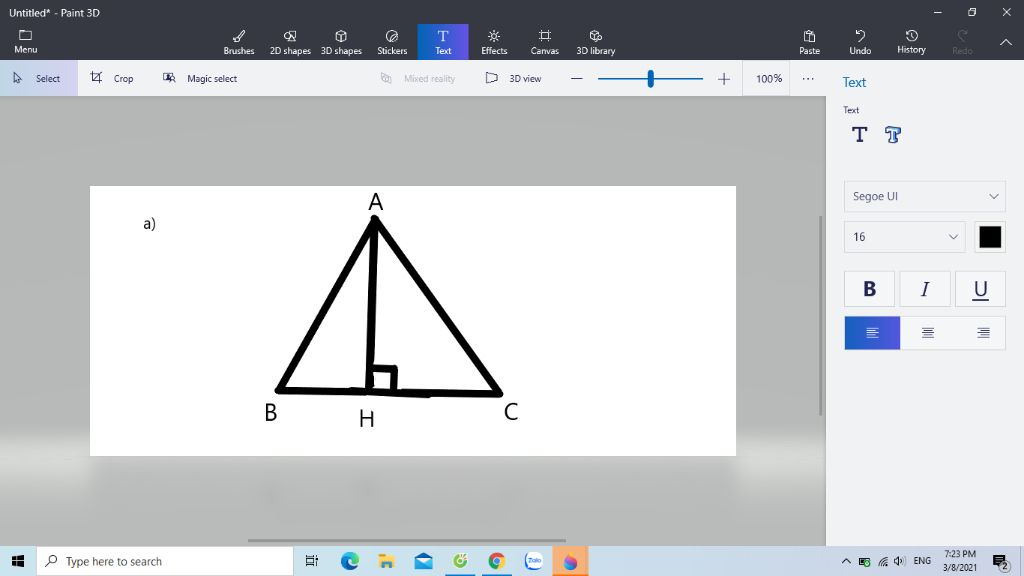Viewport: 1024px width, 576px height.
Task: Click the vertical canvas scrollbar
Action: [x=821, y=315]
